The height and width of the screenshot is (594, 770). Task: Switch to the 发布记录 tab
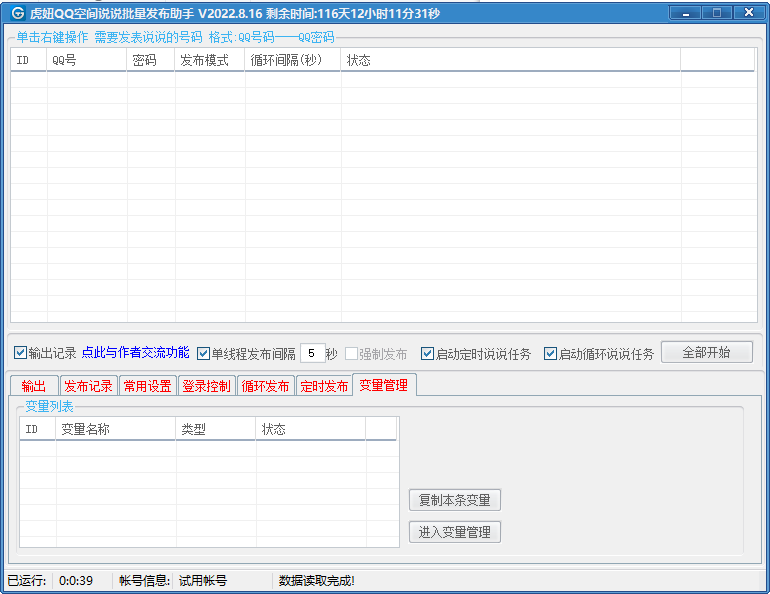pyautogui.click(x=88, y=386)
